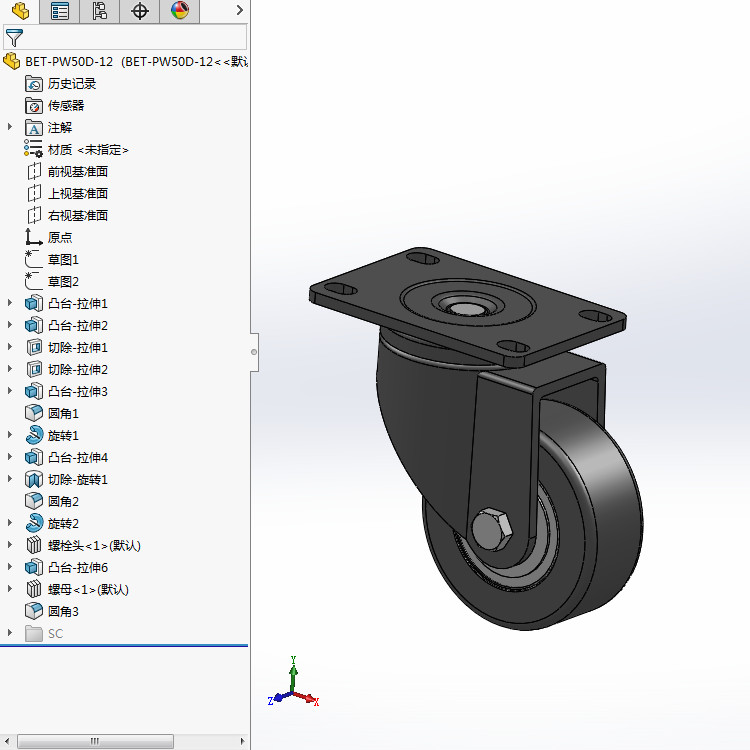Expand the 凸台-拉伸4 feature
750x750 pixels.
coord(10,457)
